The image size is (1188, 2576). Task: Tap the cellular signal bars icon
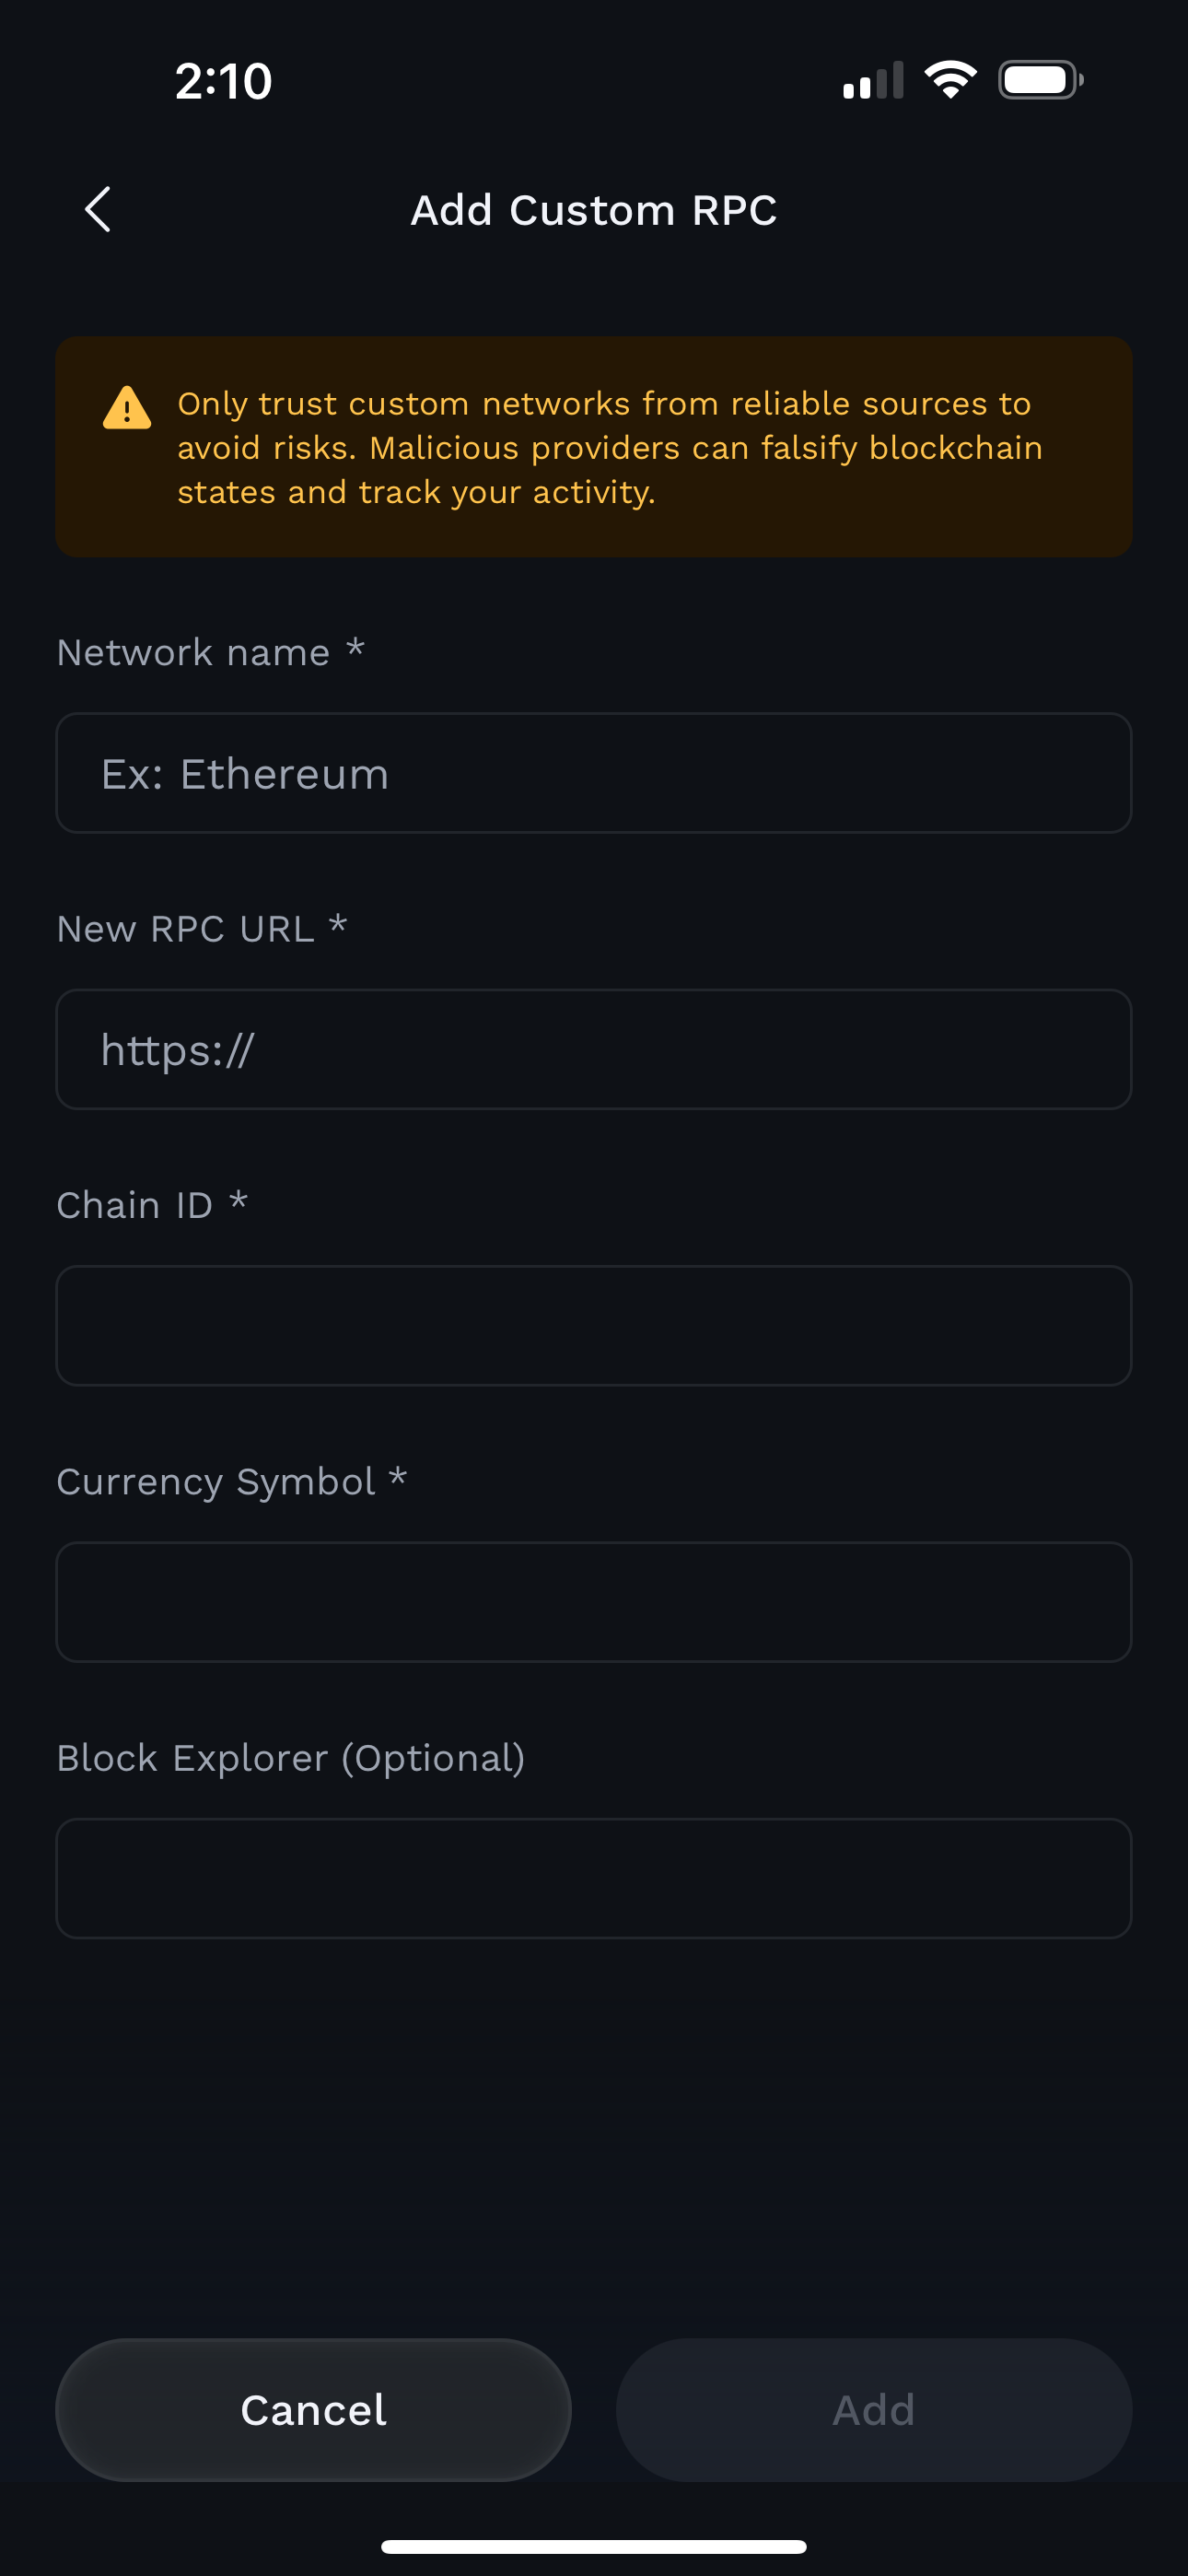(873, 80)
